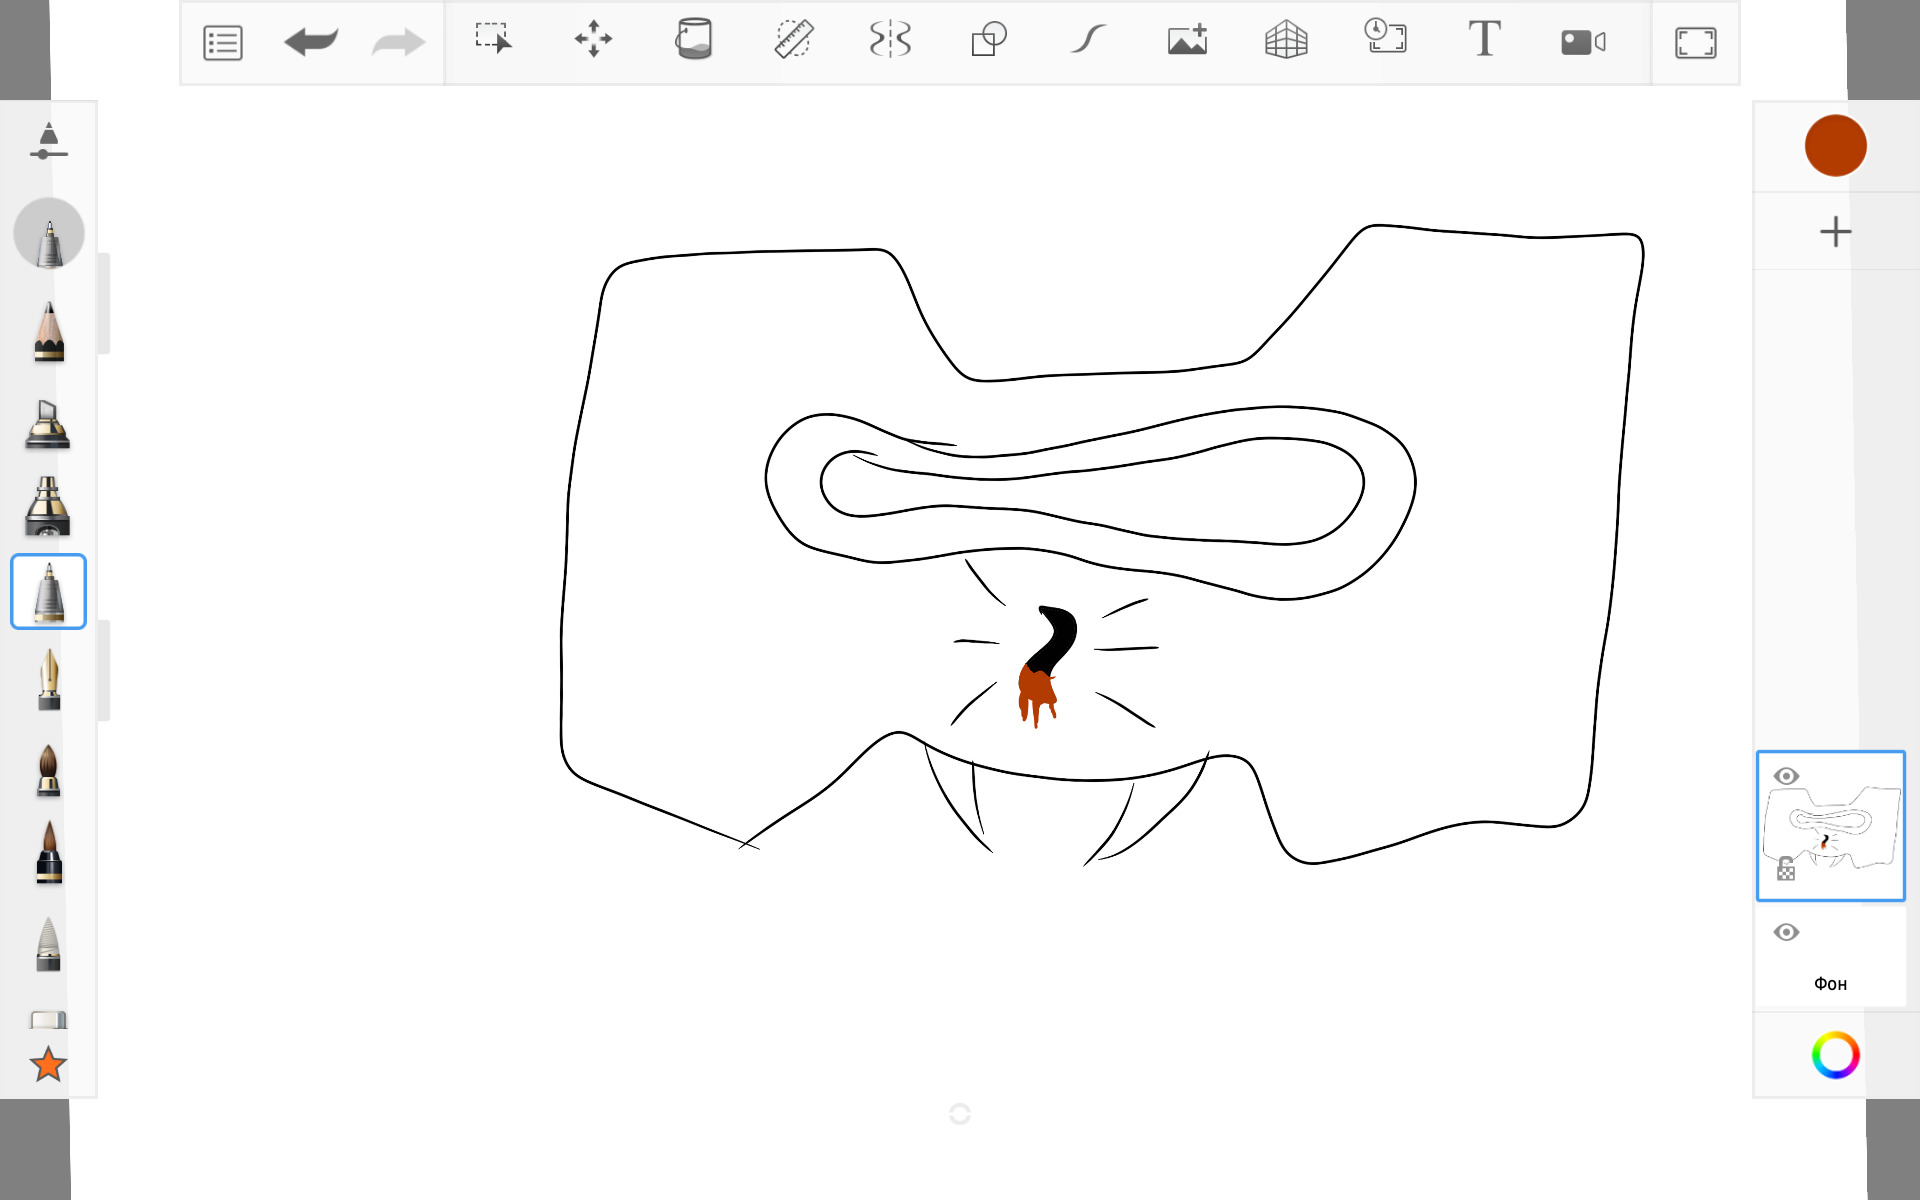Enable the symmetry tool
The image size is (1920, 1200).
click(890, 40)
